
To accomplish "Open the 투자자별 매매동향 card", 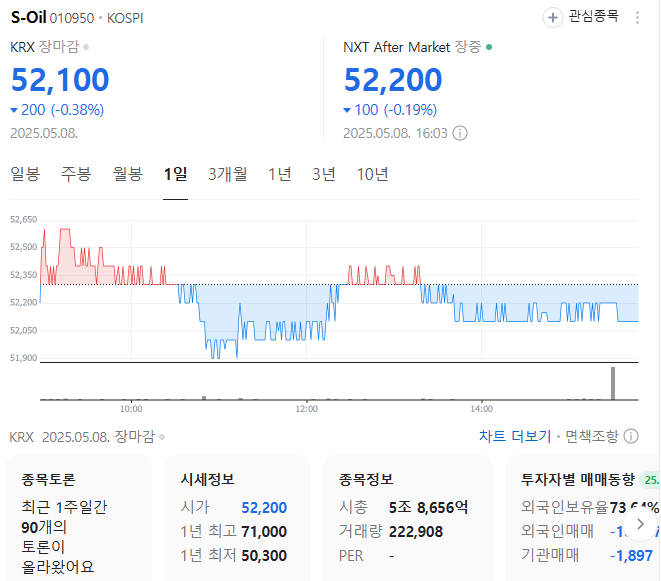I will tap(583, 519).
